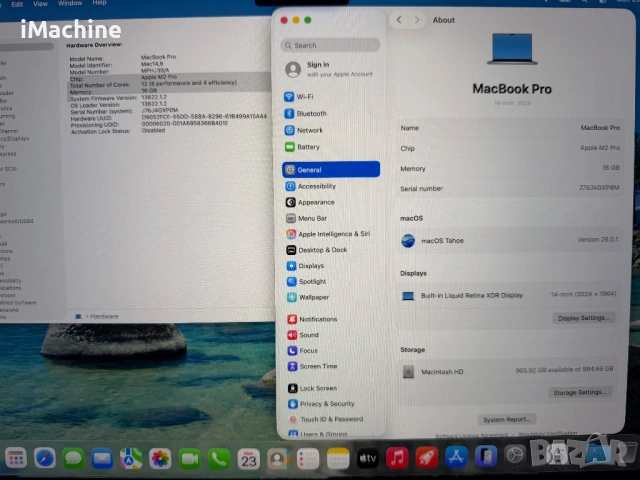Select Serial number row in About
This screenshot has width=640, height=480.
(x=510, y=188)
